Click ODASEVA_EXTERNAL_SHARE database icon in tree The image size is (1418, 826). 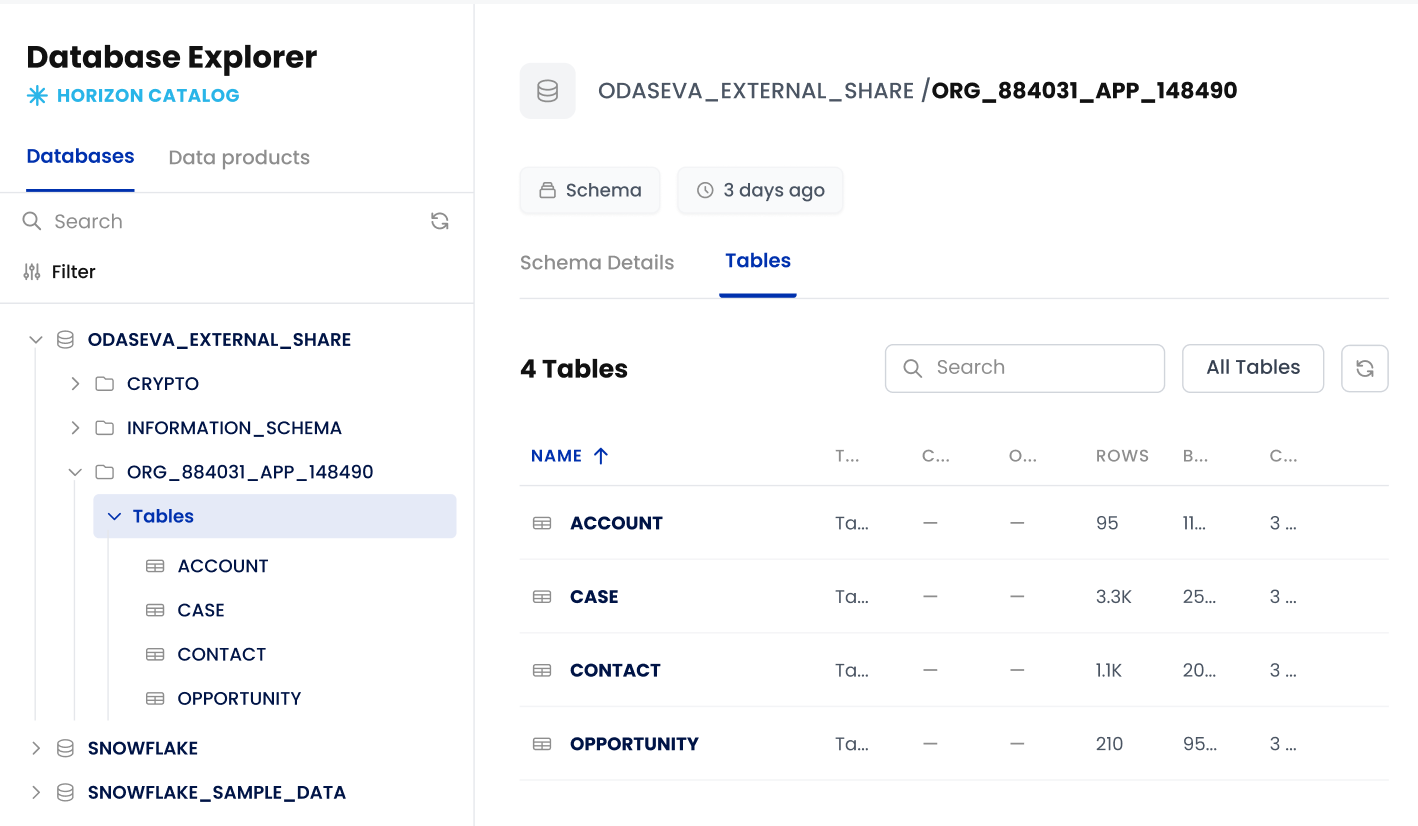coord(65,340)
